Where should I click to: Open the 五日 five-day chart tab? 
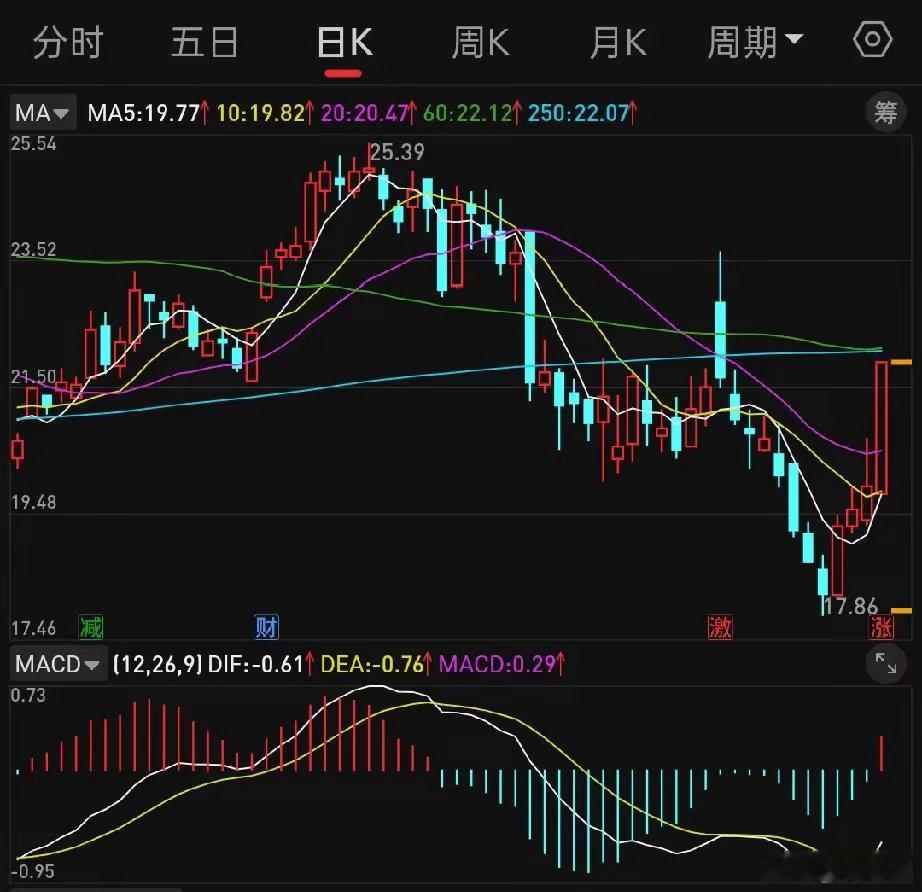pos(205,42)
